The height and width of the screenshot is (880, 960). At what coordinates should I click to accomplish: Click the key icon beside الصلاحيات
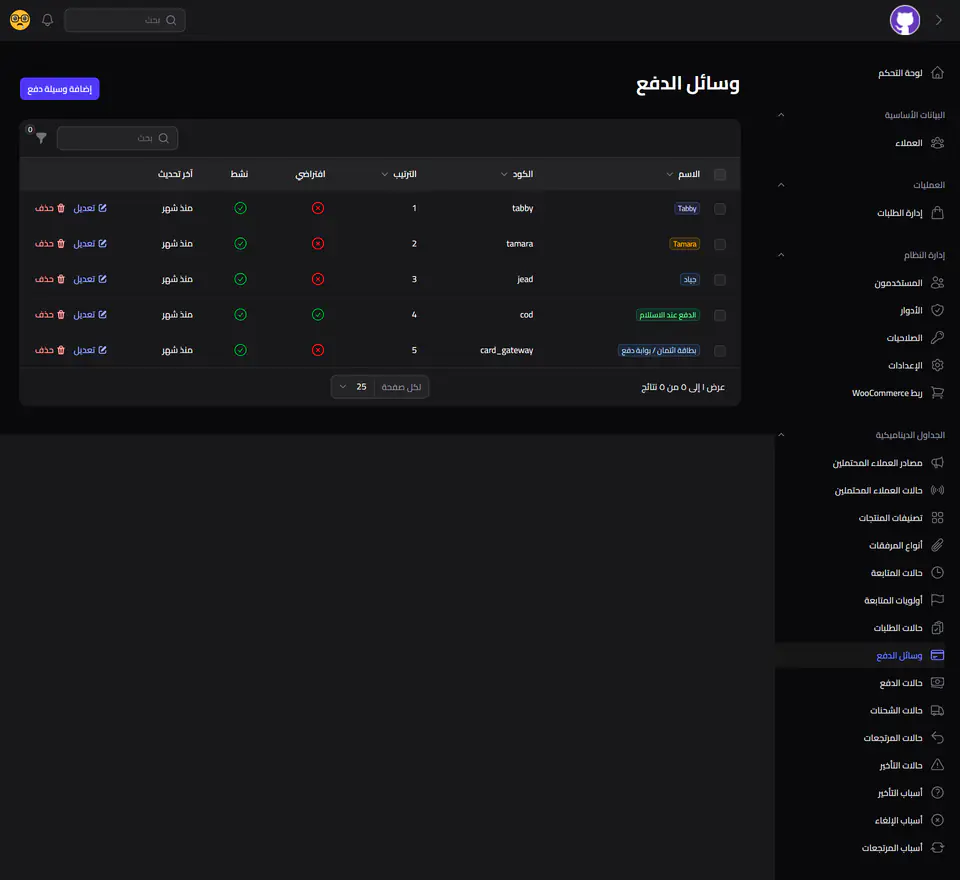point(937,337)
